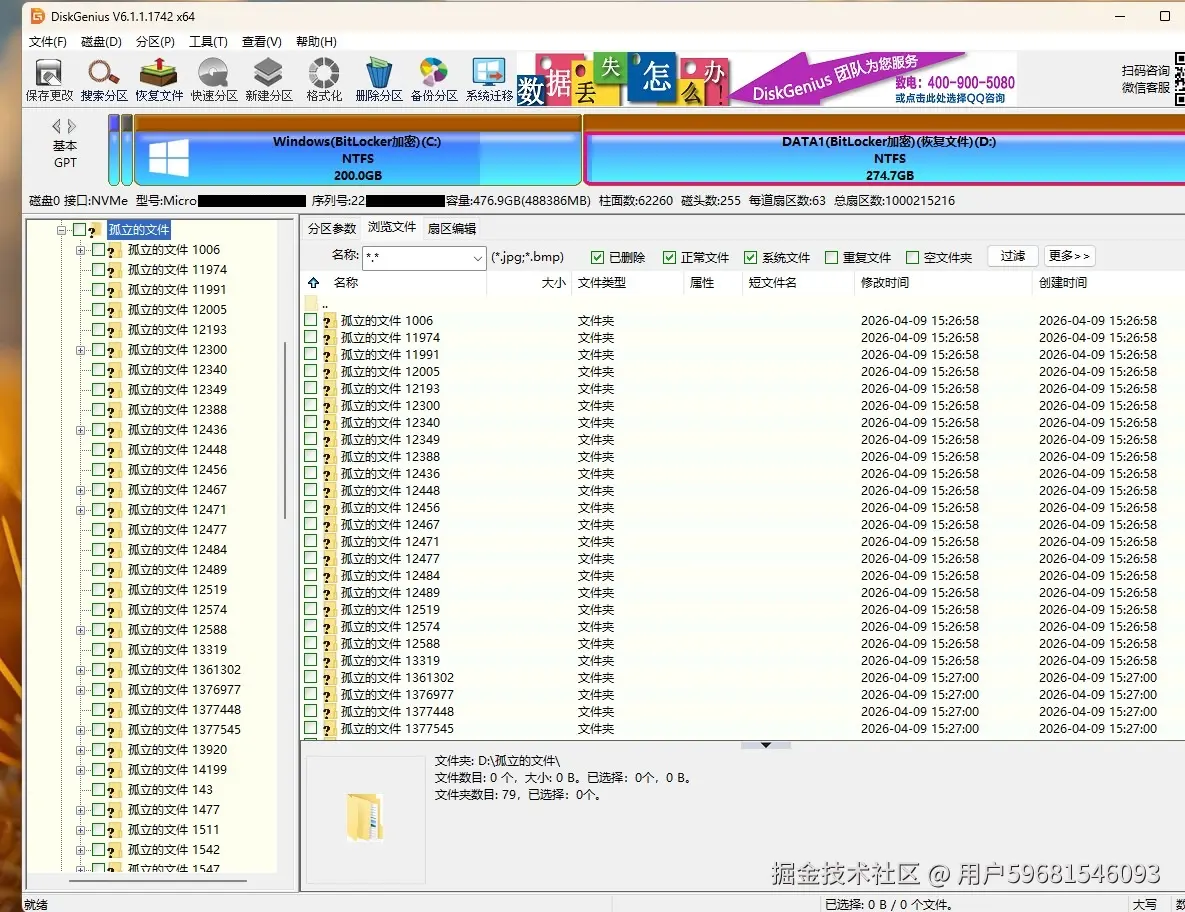Open the 工具(T) menu
The image size is (1185, 912).
pyautogui.click(x=208, y=42)
